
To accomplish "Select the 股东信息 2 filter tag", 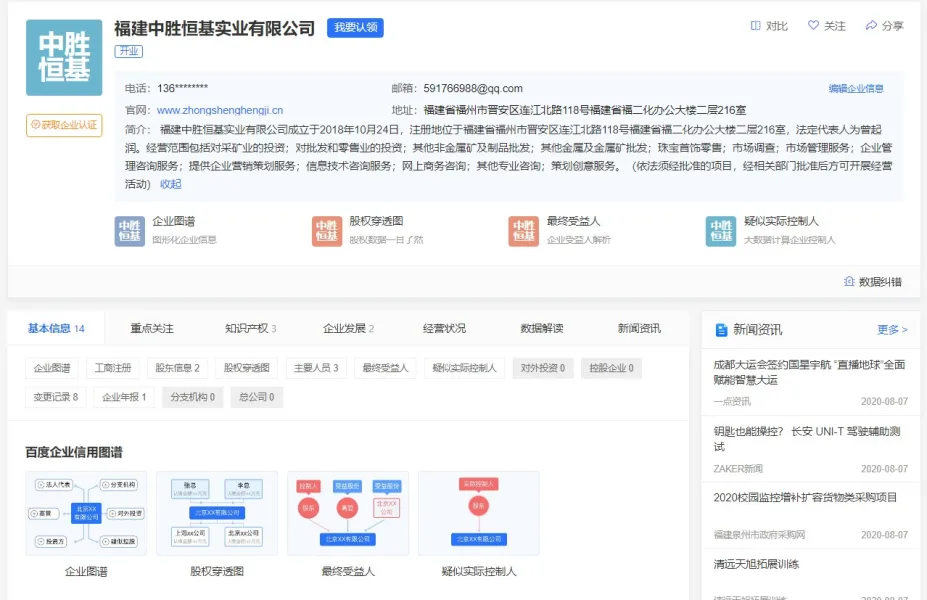I will [177, 368].
